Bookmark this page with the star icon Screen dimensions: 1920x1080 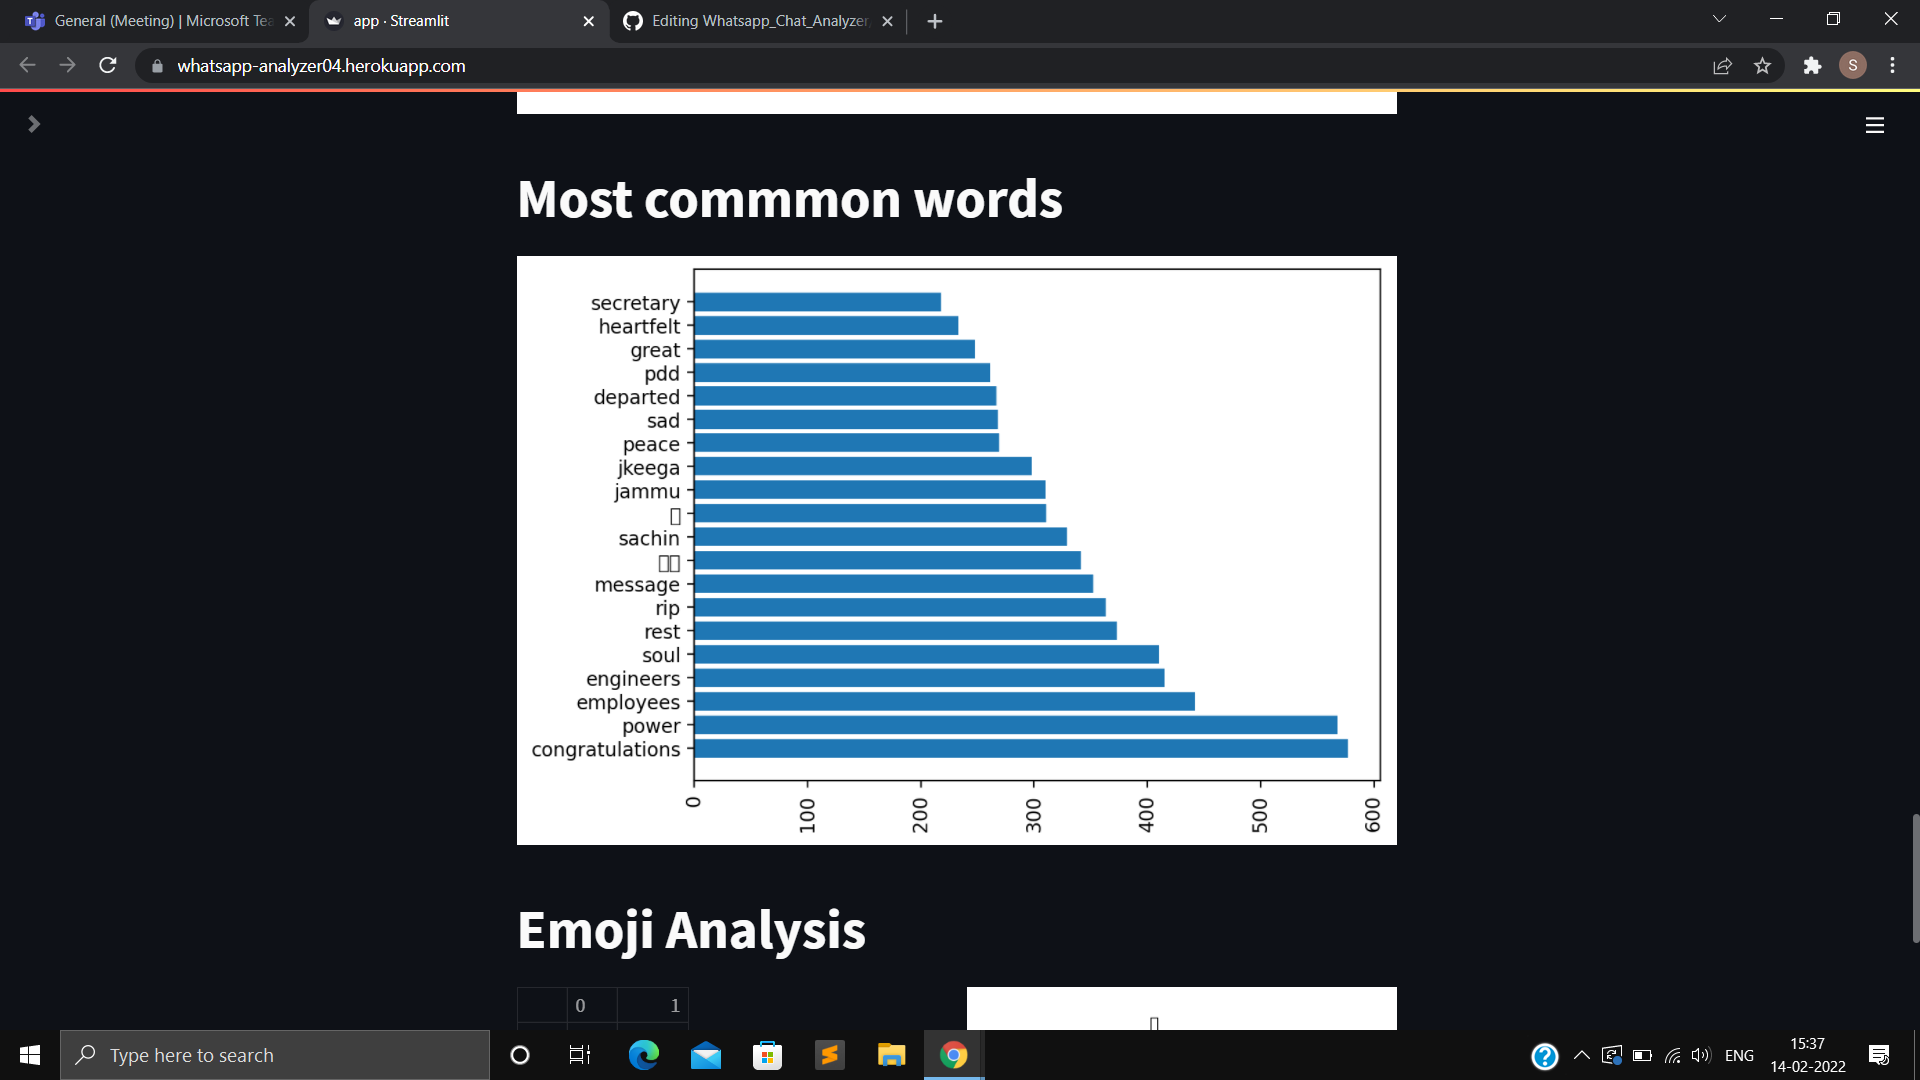click(1763, 66)
